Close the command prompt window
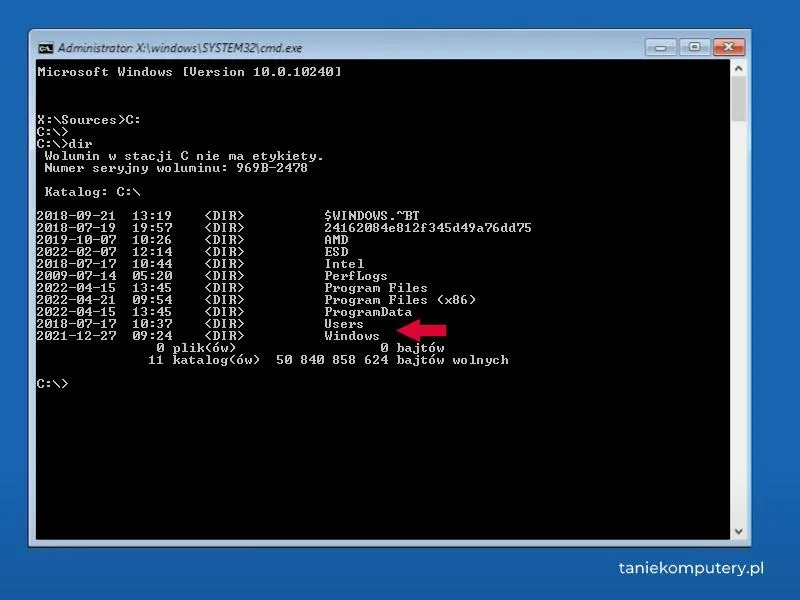Screen dimensions: 800x600 coord(729,46)
